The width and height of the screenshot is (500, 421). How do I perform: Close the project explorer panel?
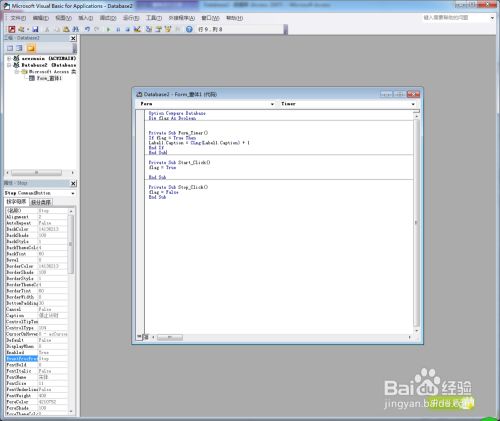(73, 38)
